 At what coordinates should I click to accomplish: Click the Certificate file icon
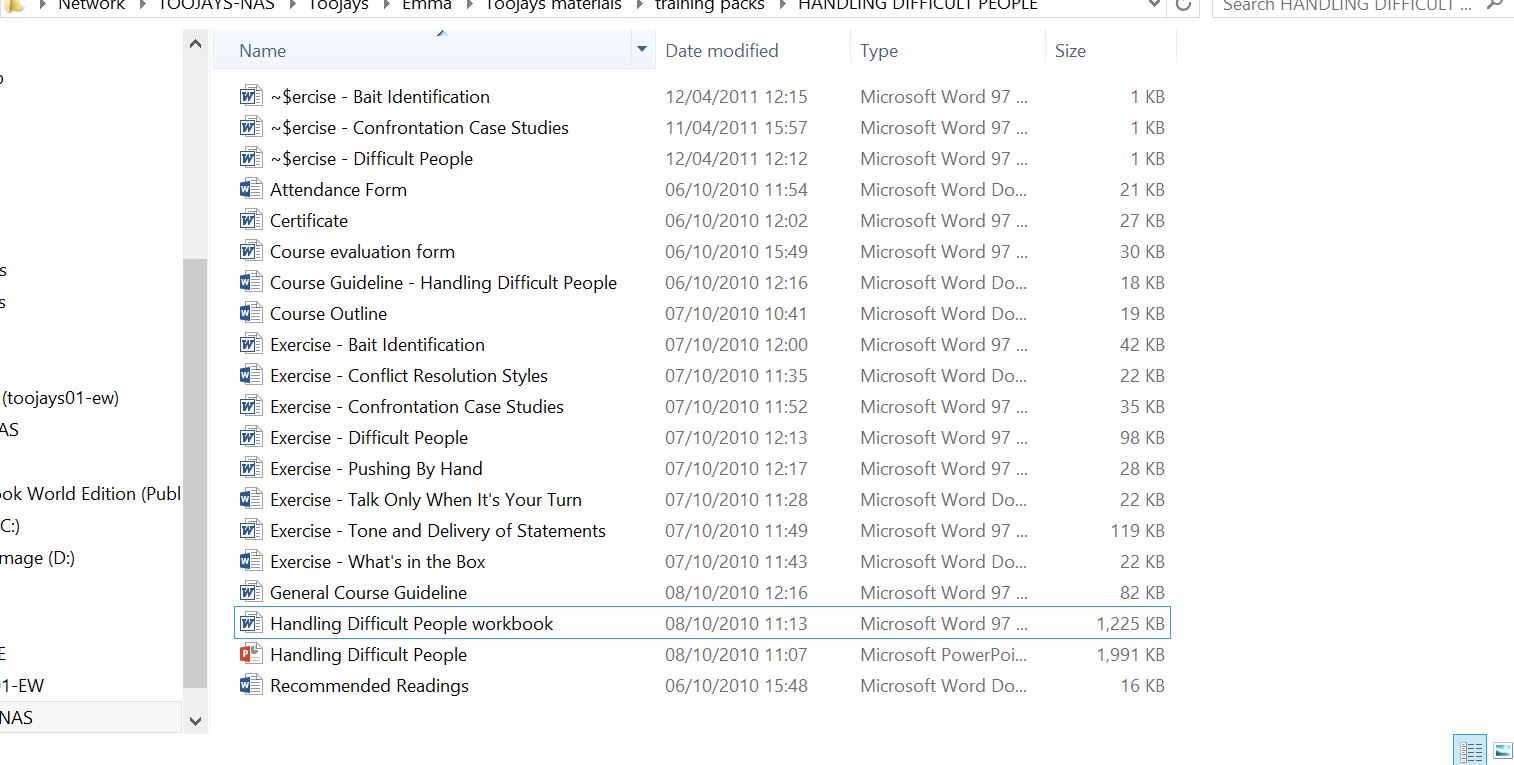click(251, 220)
